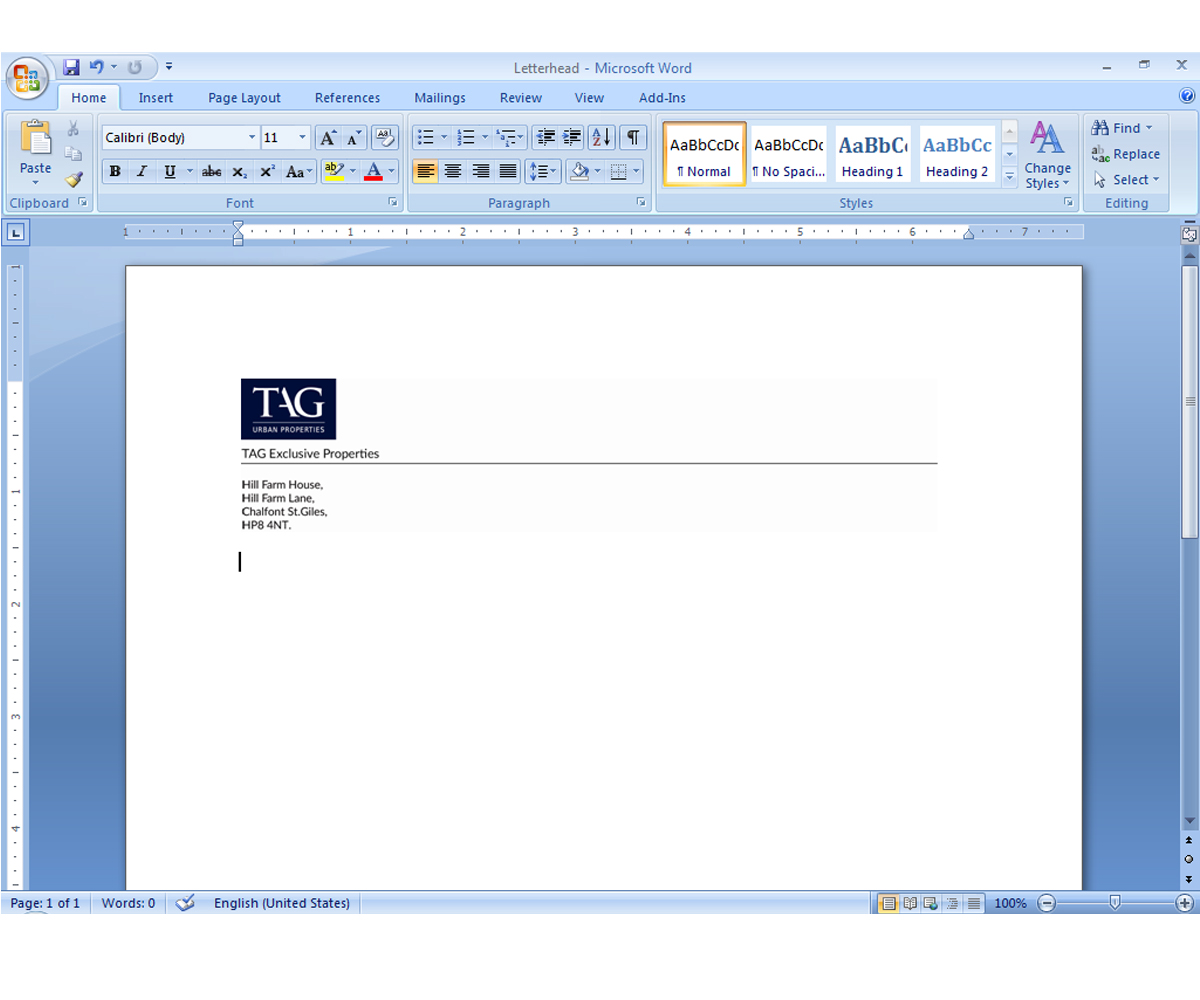Open the References tab
Screen dimensions: 1200x1000
point(347,98)
